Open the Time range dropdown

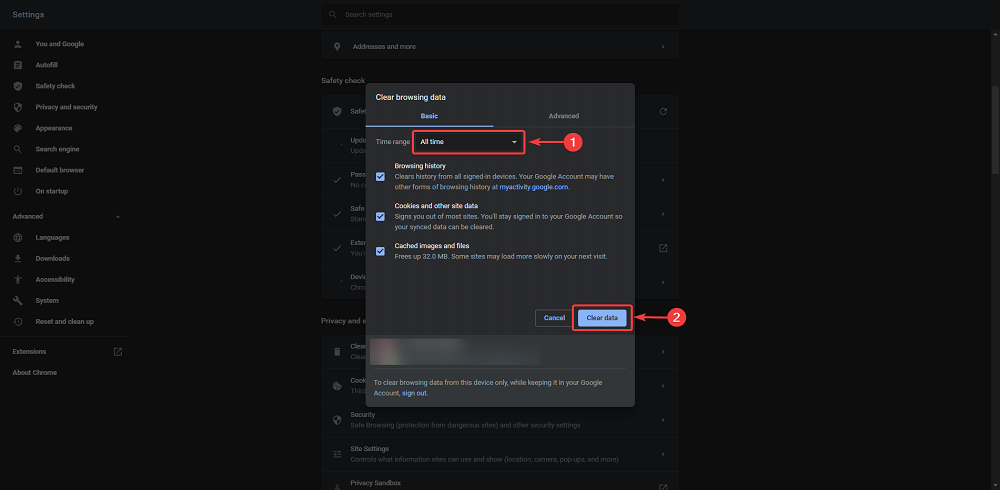click(469, 142)
